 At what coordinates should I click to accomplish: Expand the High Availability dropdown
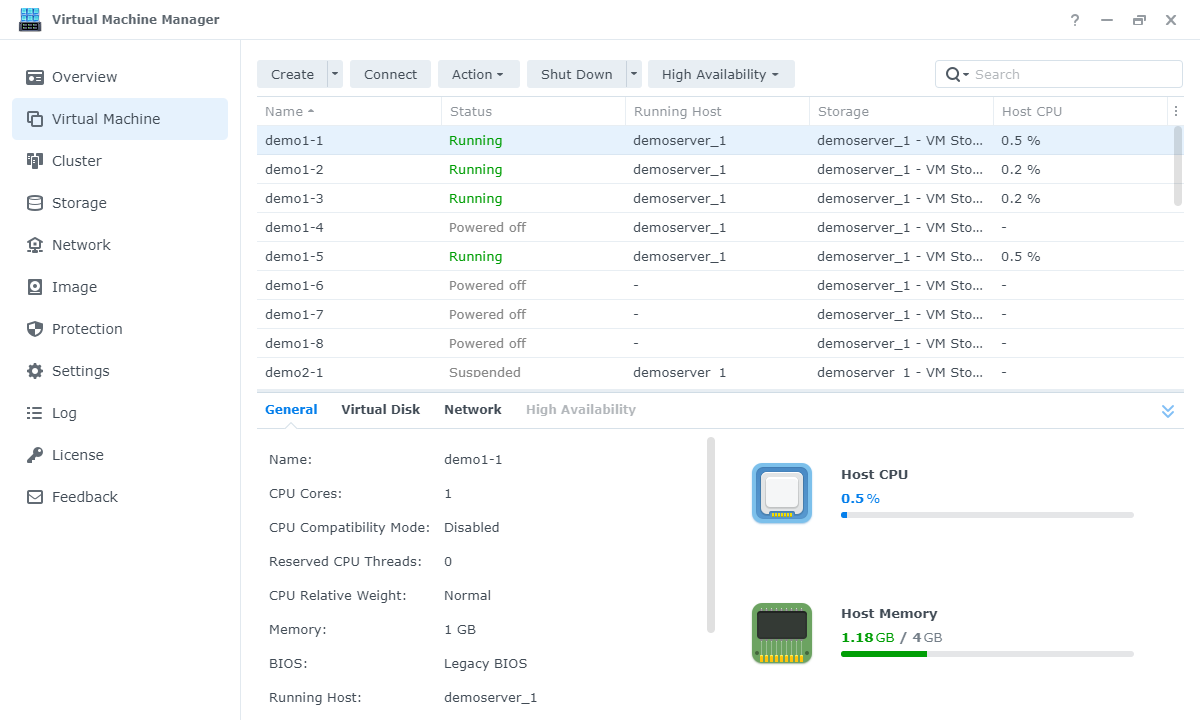pyautogui.click(x=720, y=74)
